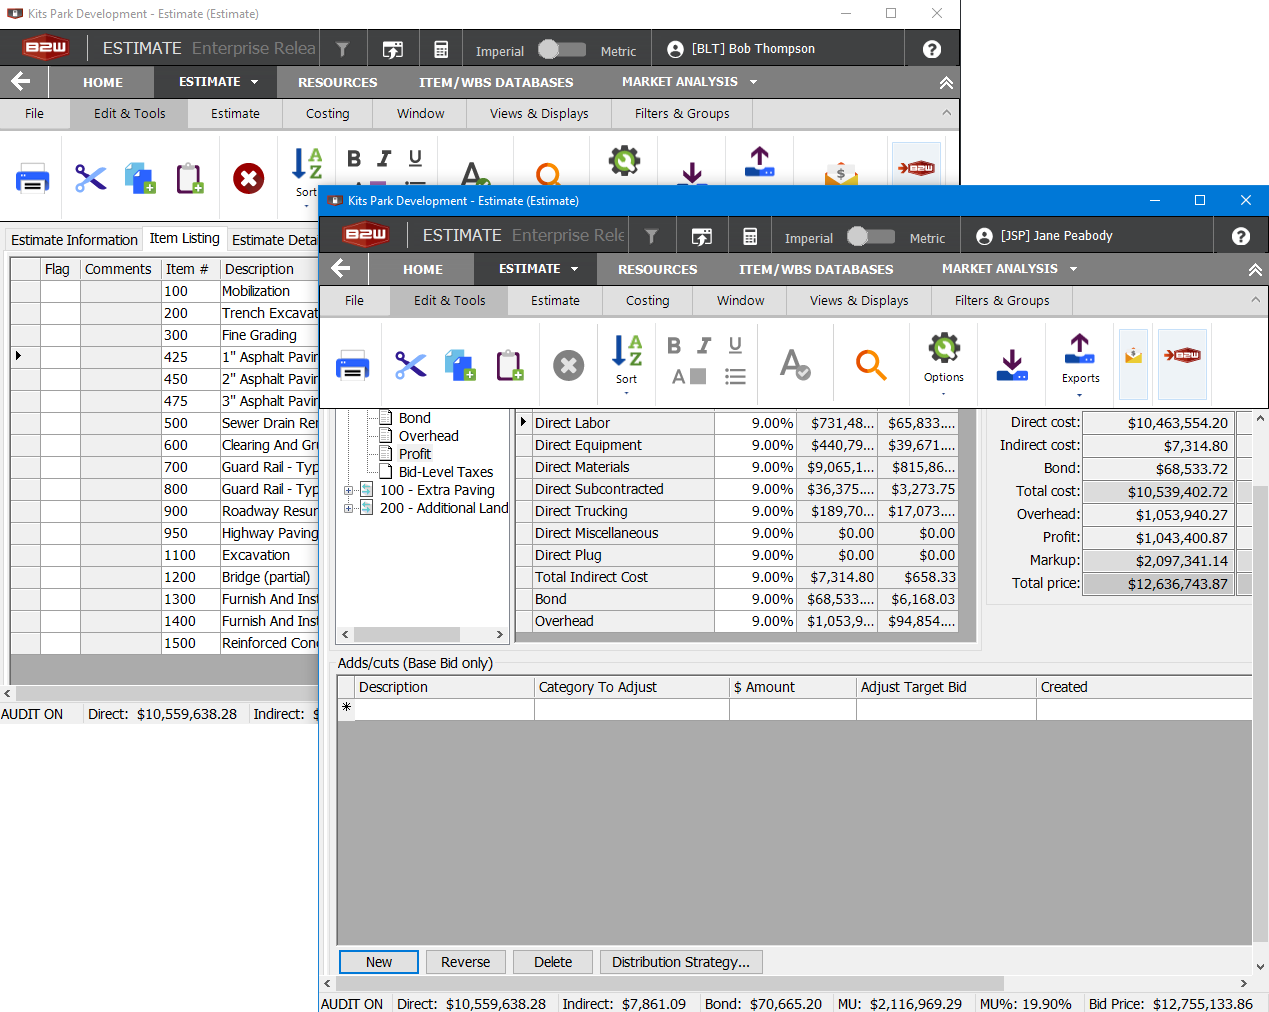Screen dimensions: 1269x1012
Task: Click grey Delete X icon in front window
Action: 569,365
